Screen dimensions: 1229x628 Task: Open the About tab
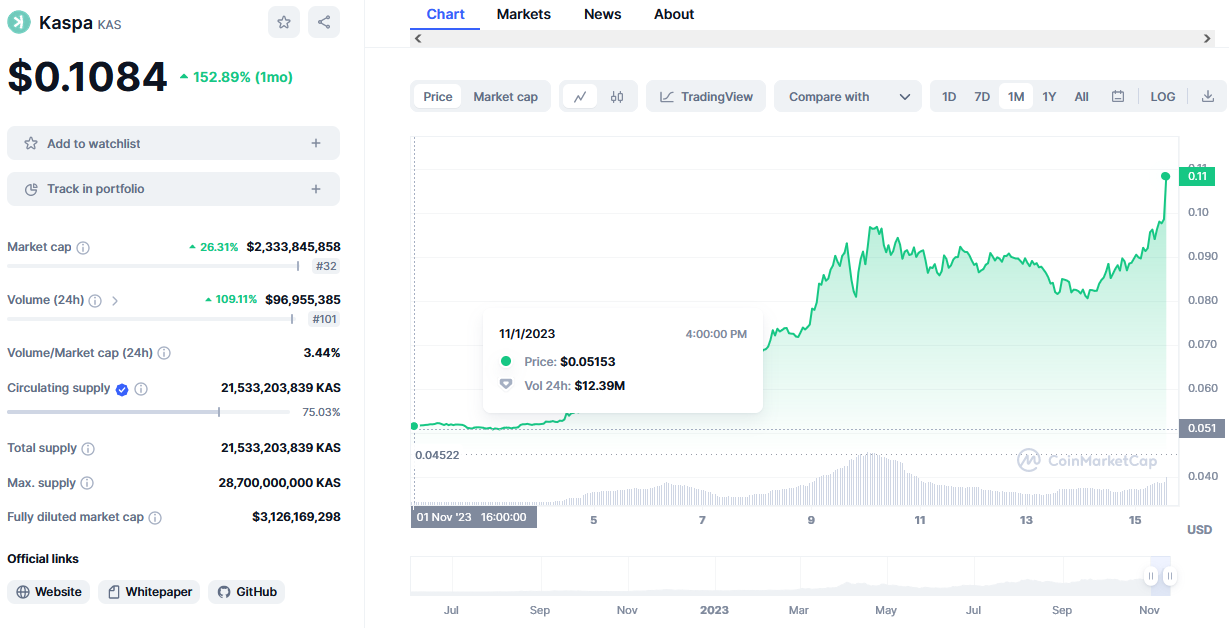point(674,14)
